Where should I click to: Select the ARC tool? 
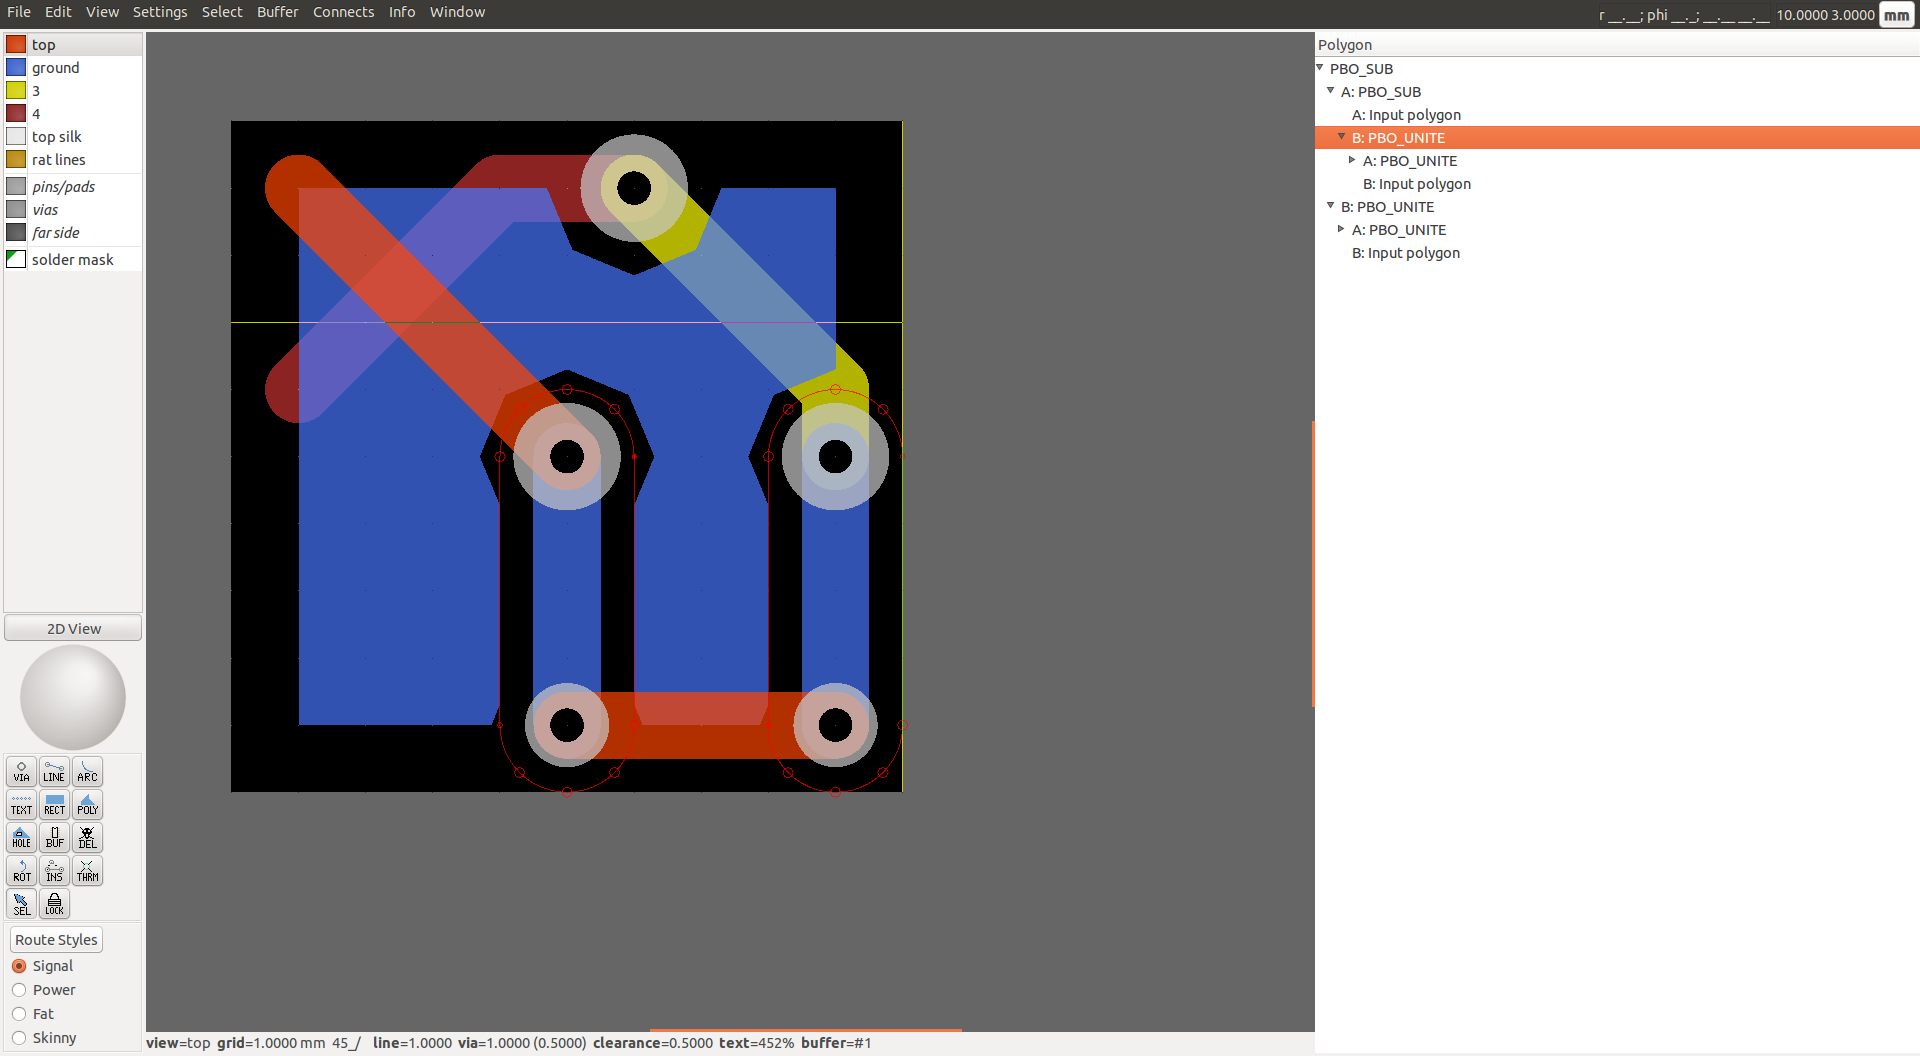(x=87, y=771)
